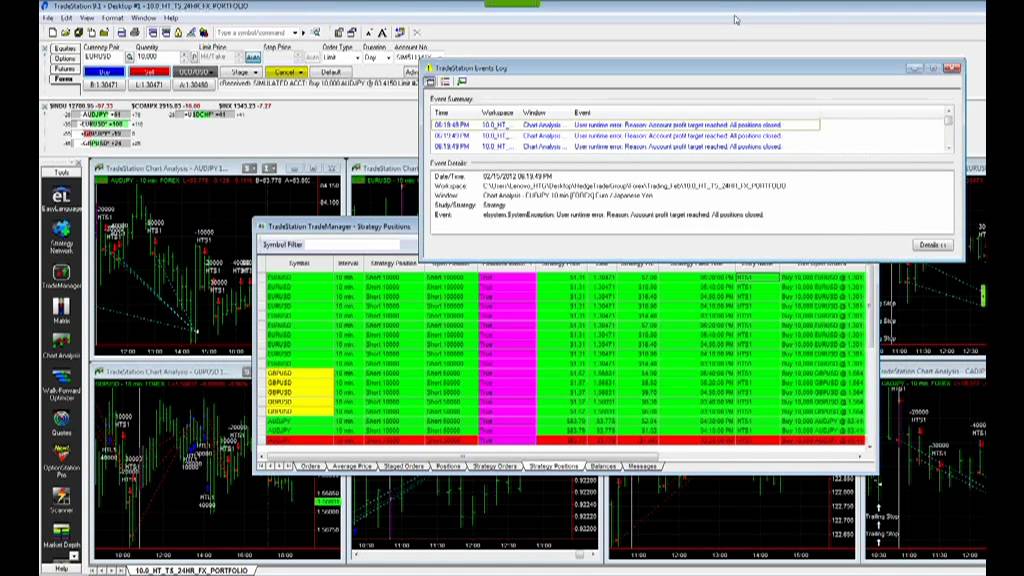Open the Edit menu
Screen dimensions: 1024x576
[x=67, y=18]
